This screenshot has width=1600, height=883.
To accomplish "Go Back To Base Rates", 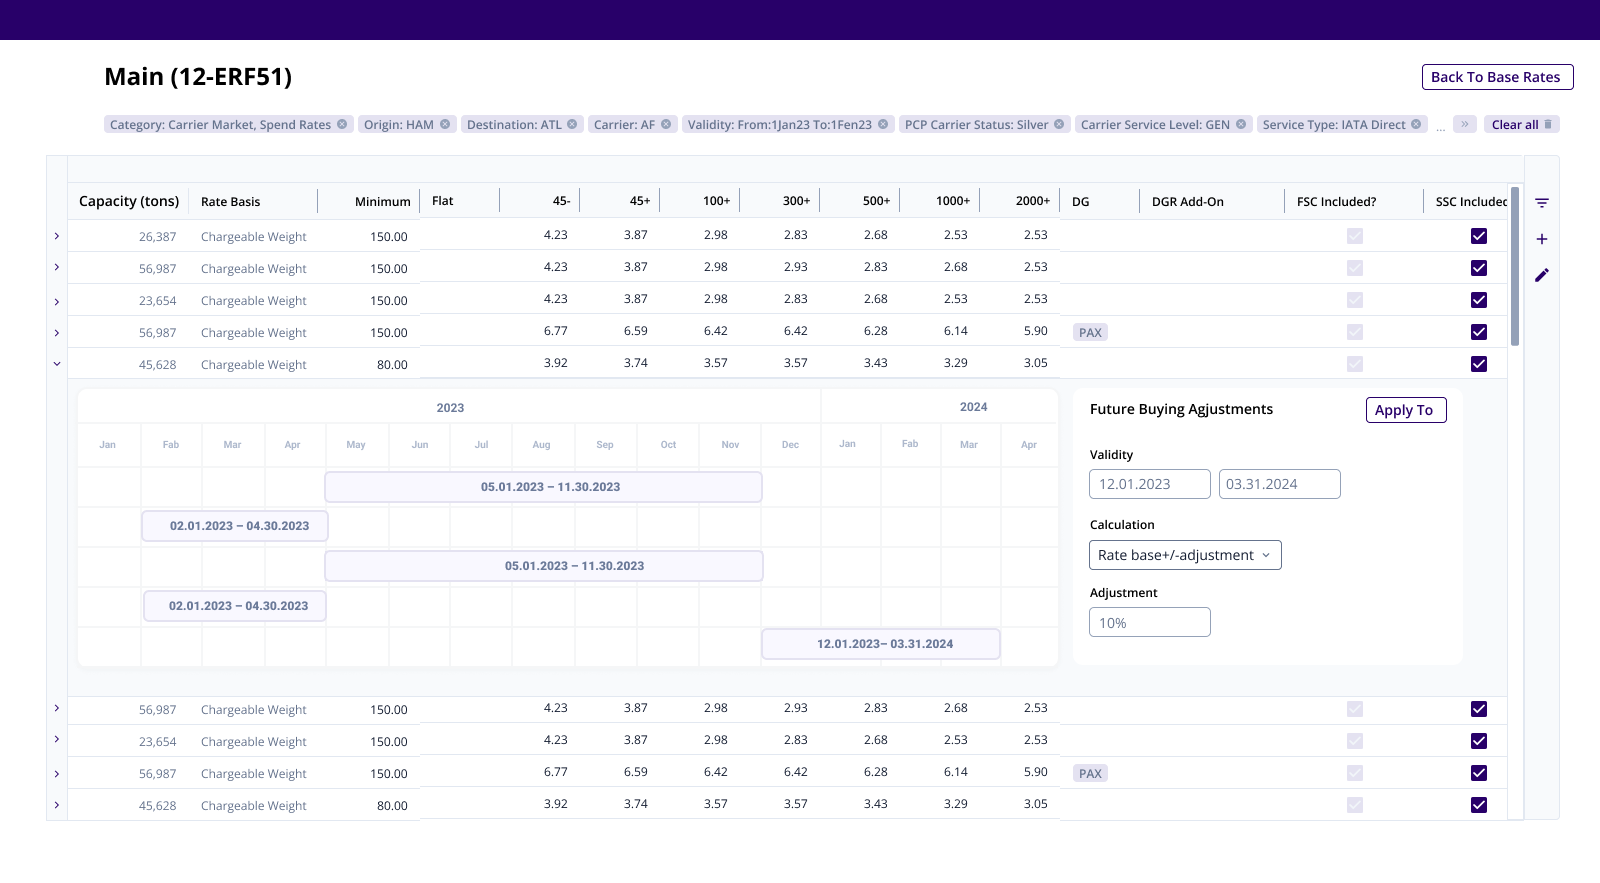I will pos(1497,77).
